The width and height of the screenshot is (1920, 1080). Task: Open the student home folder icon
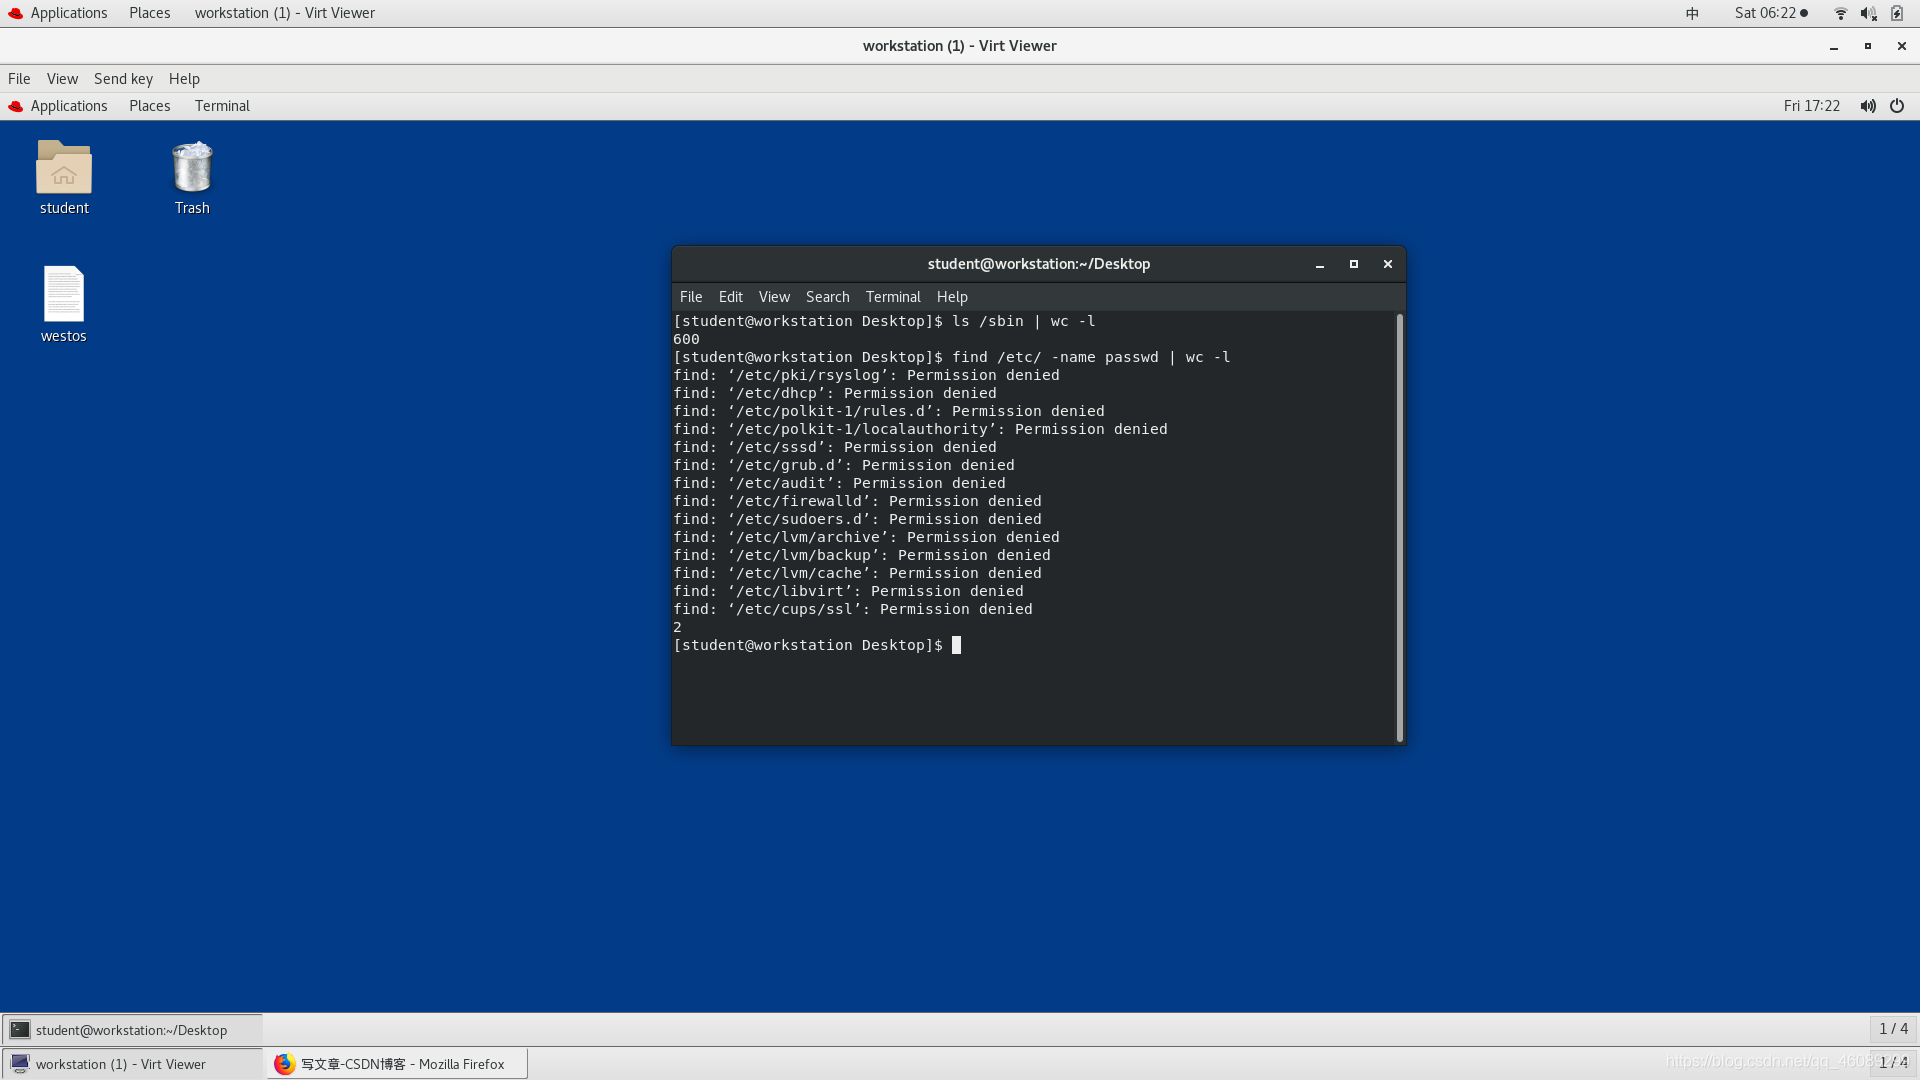click(x=63, y=167)
